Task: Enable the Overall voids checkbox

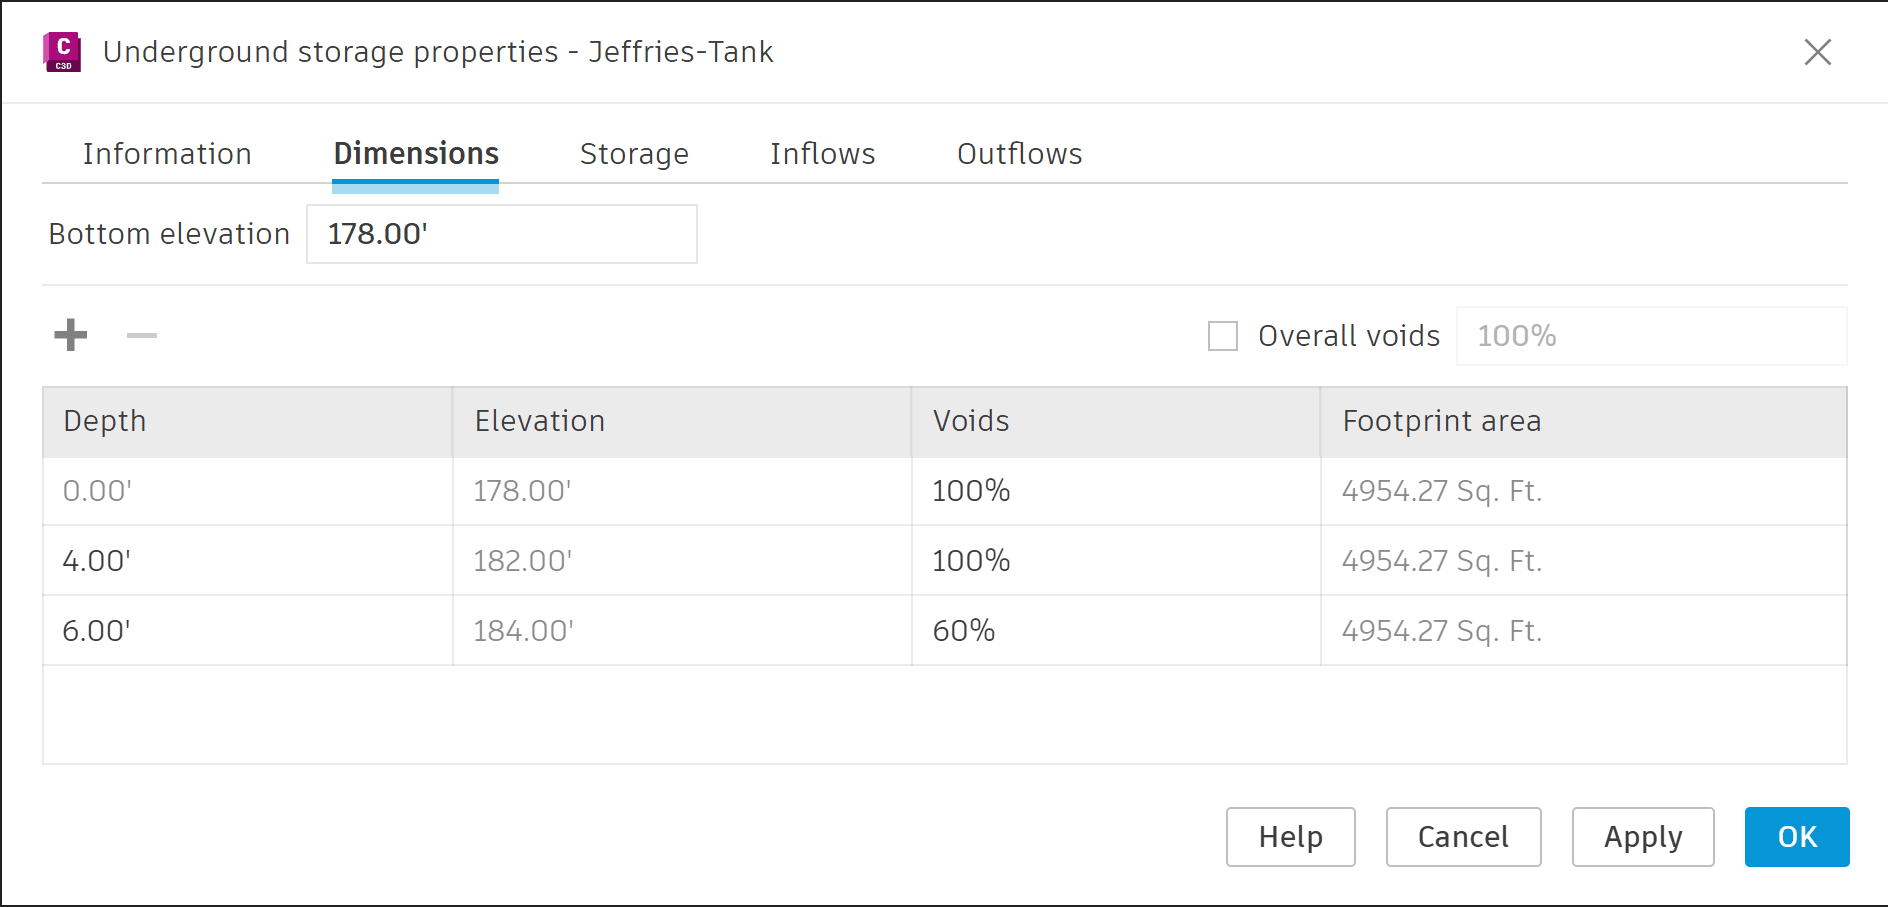Action: pyautogui.click(x=1223, y=336)
